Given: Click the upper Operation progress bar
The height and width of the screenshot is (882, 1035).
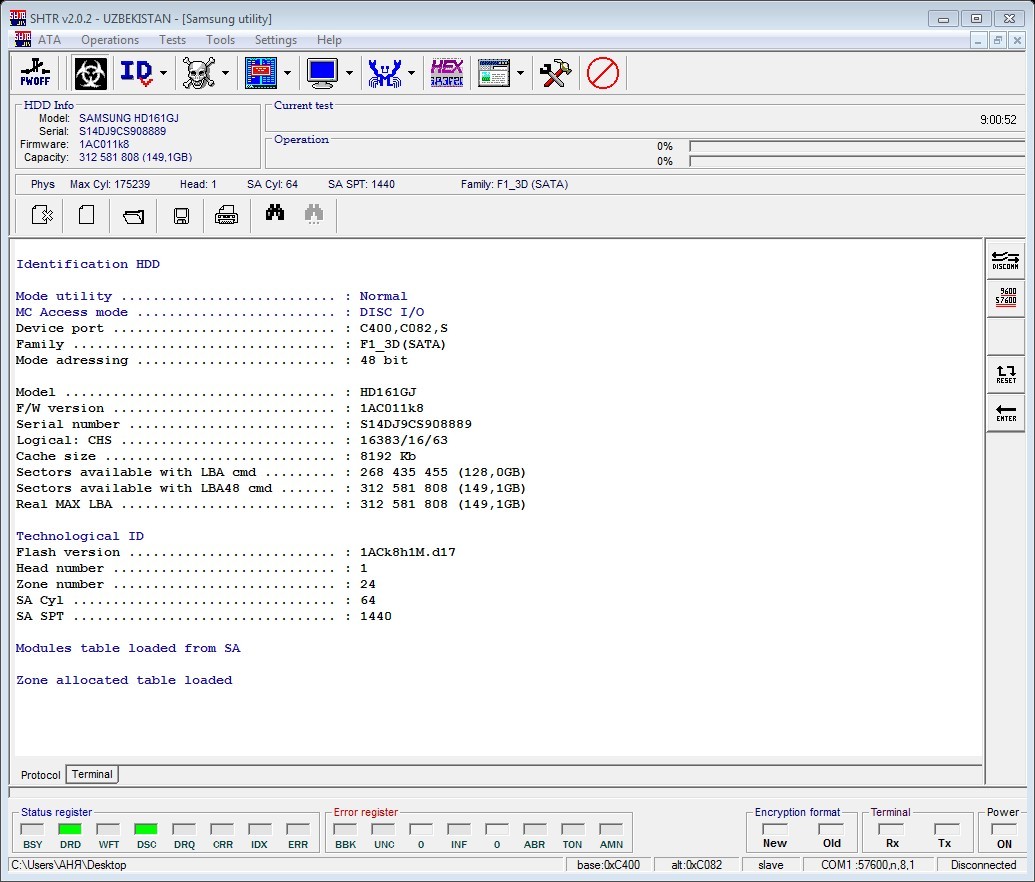Looking at the screenshot, I should (x=857, y=146).
